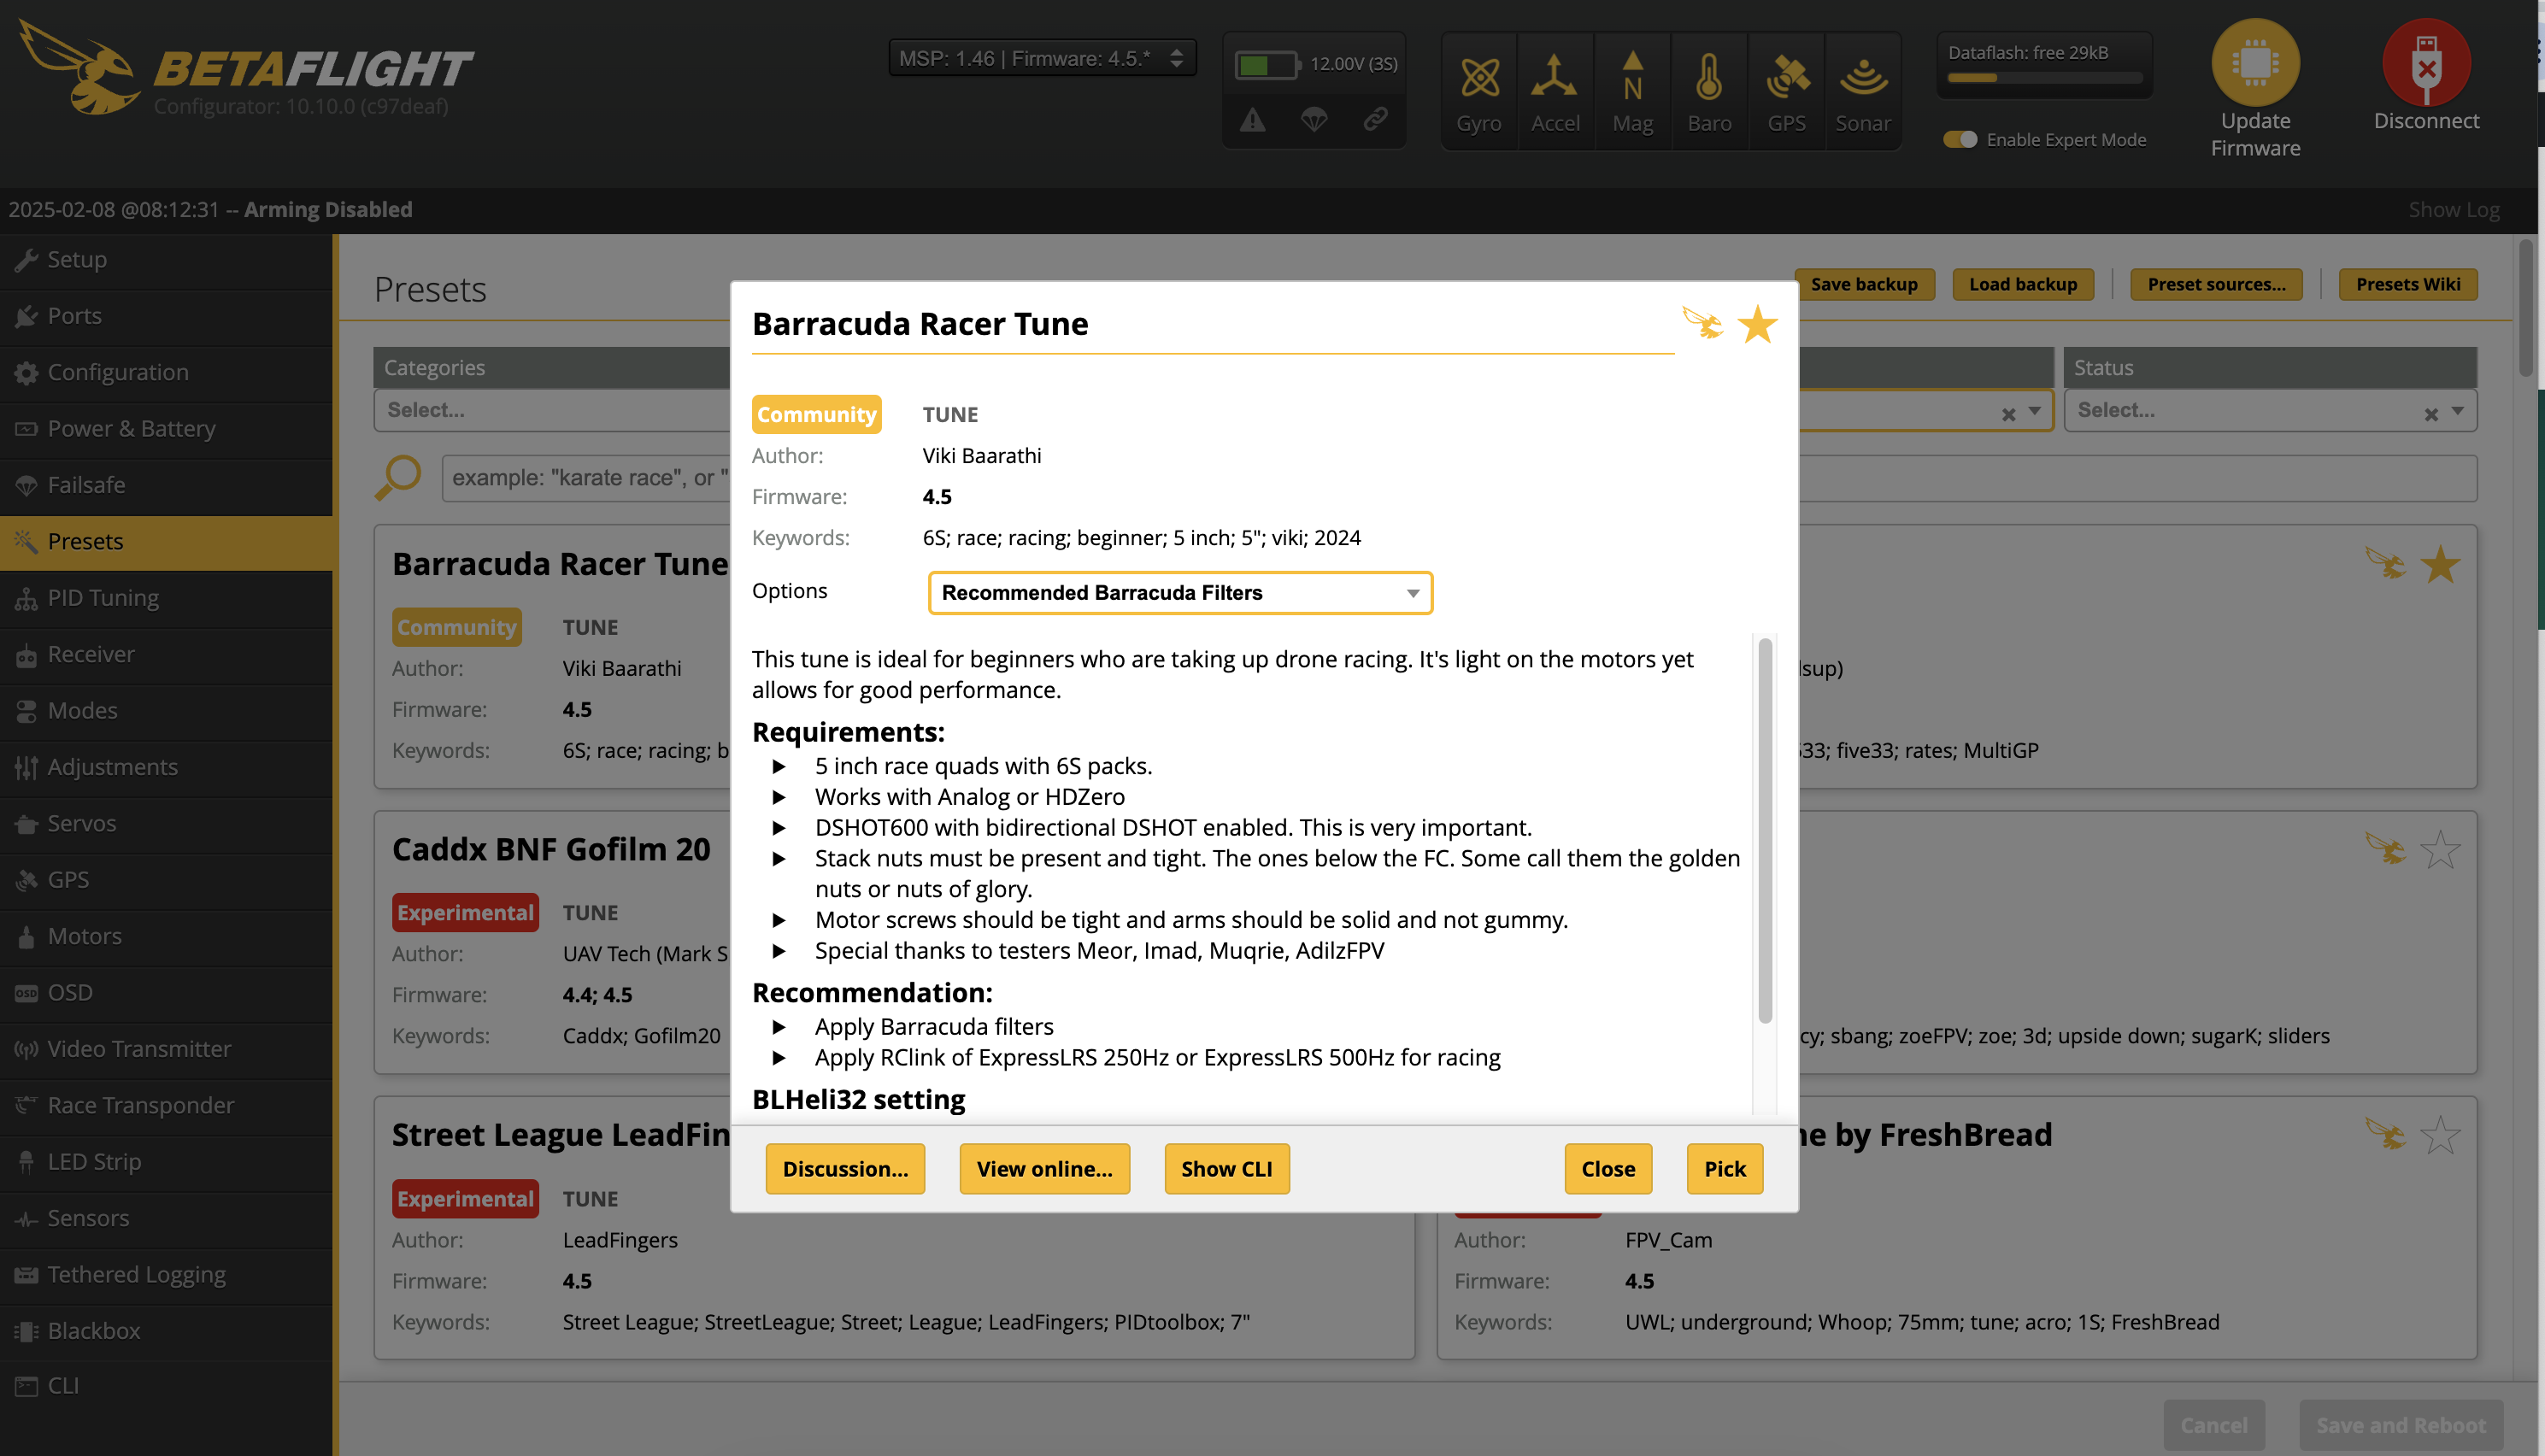The height and width of the screenshot is (1456, 2545).
Task: Open the Recommended Barracuda Filters options dropdown
Action: click(x=1179, y=593)
